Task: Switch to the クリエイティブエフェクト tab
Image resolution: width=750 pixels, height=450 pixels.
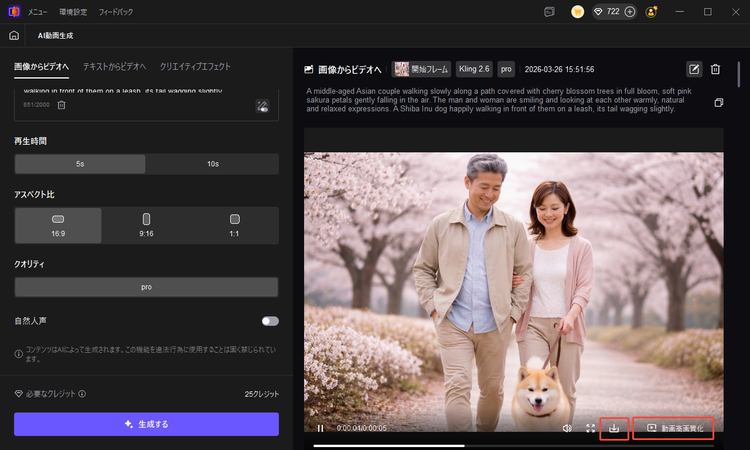Action: pos(195,67)
